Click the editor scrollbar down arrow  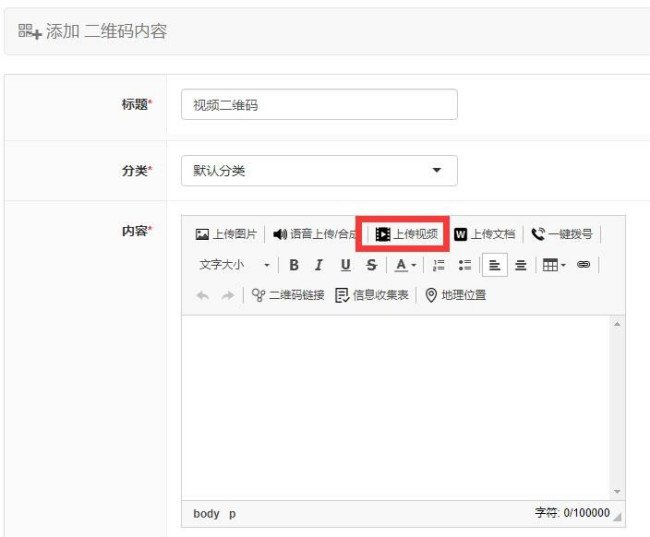click(617, 491)
